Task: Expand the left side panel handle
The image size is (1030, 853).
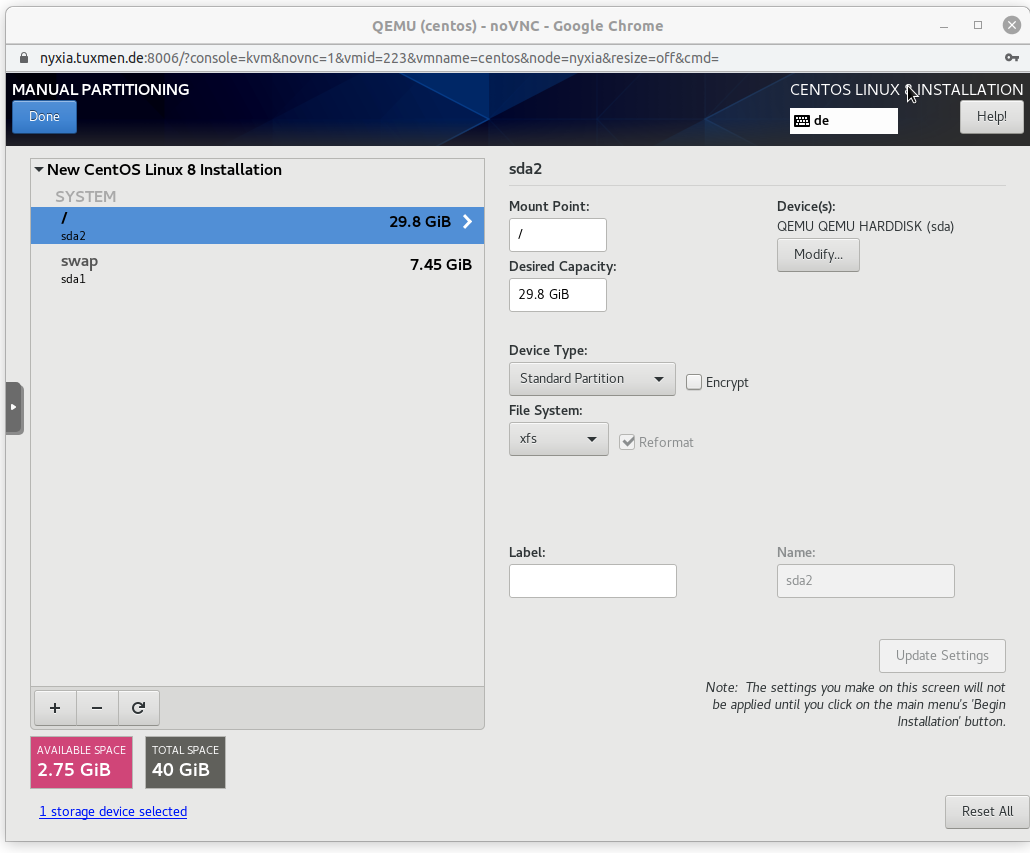Action: [14, 407]
